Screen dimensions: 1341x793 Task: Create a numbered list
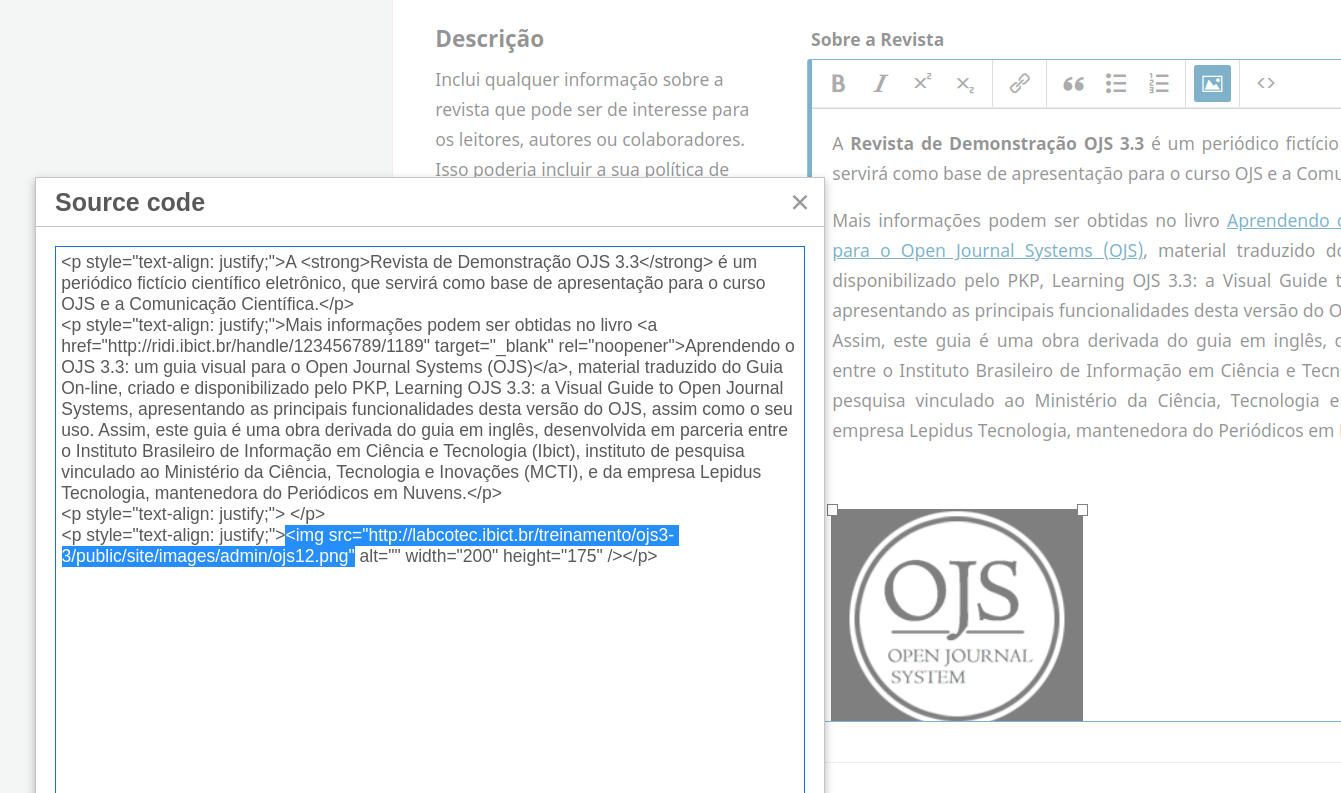[1159, 84]
